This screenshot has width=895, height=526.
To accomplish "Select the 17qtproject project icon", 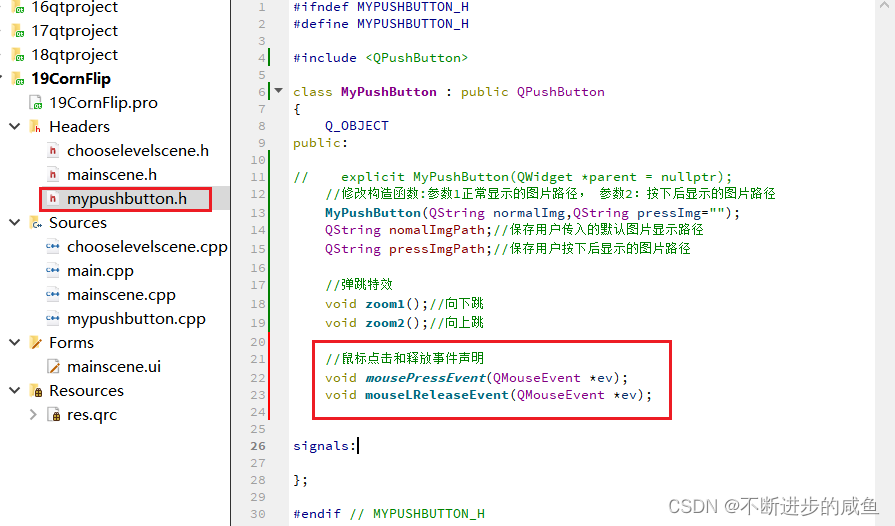I will [19, 31].
